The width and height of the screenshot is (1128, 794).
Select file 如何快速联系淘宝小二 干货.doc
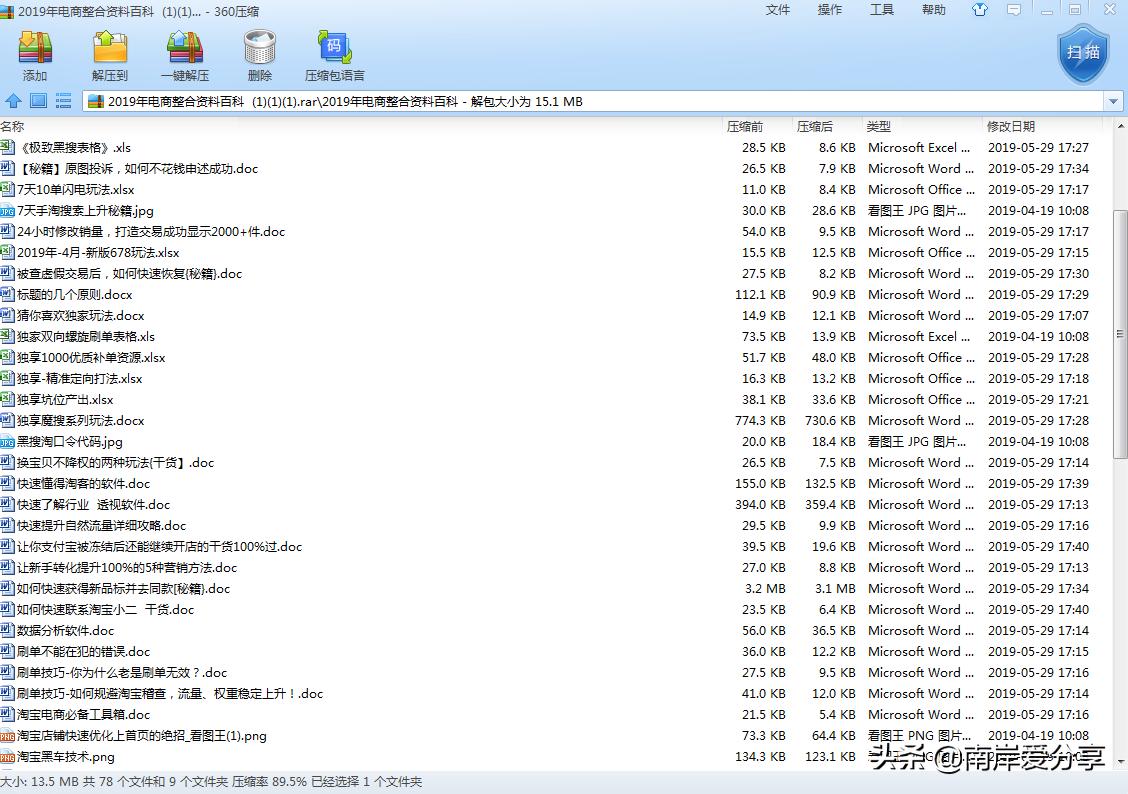click(x=106, y=610)
